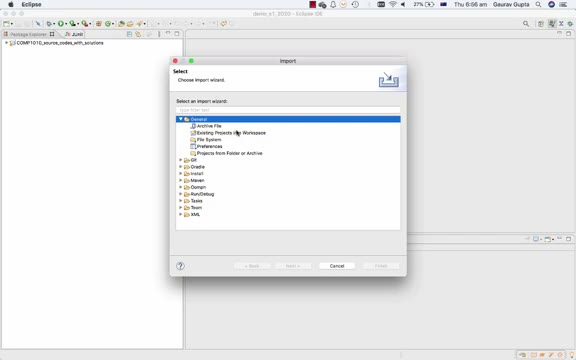The width and height of the screenshot is (576, 360).
Task: Click the Open Perspective icon
Action: pos(541,24)
